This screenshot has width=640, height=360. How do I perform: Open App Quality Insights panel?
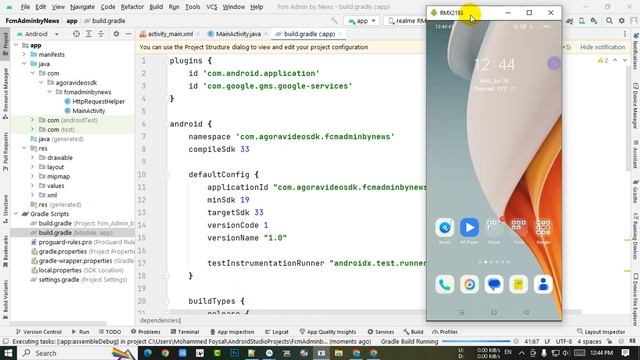pos(328,332)
